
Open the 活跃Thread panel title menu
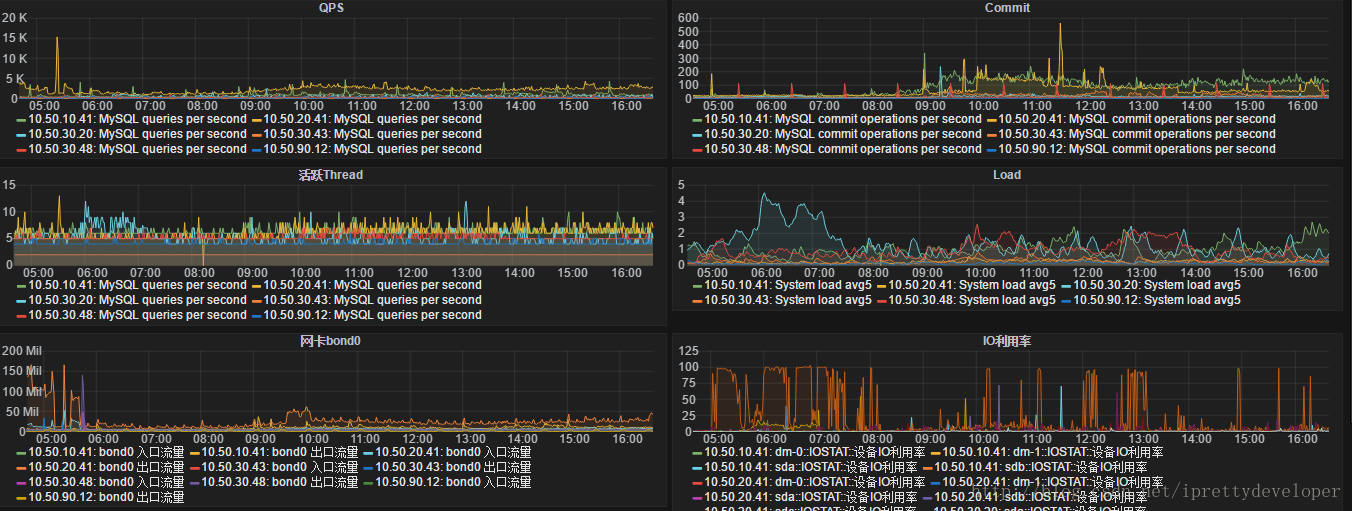click(x=331, y=174)
